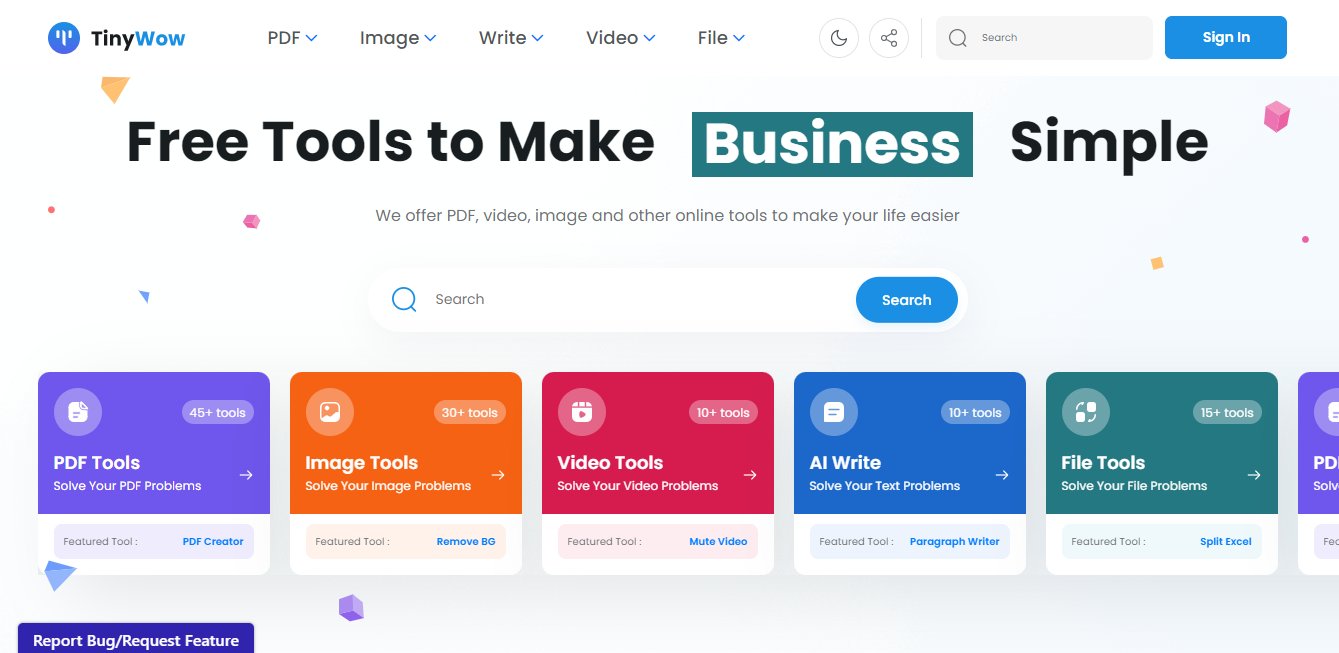Click the arrow on File Tools card

pos(1254,475)
